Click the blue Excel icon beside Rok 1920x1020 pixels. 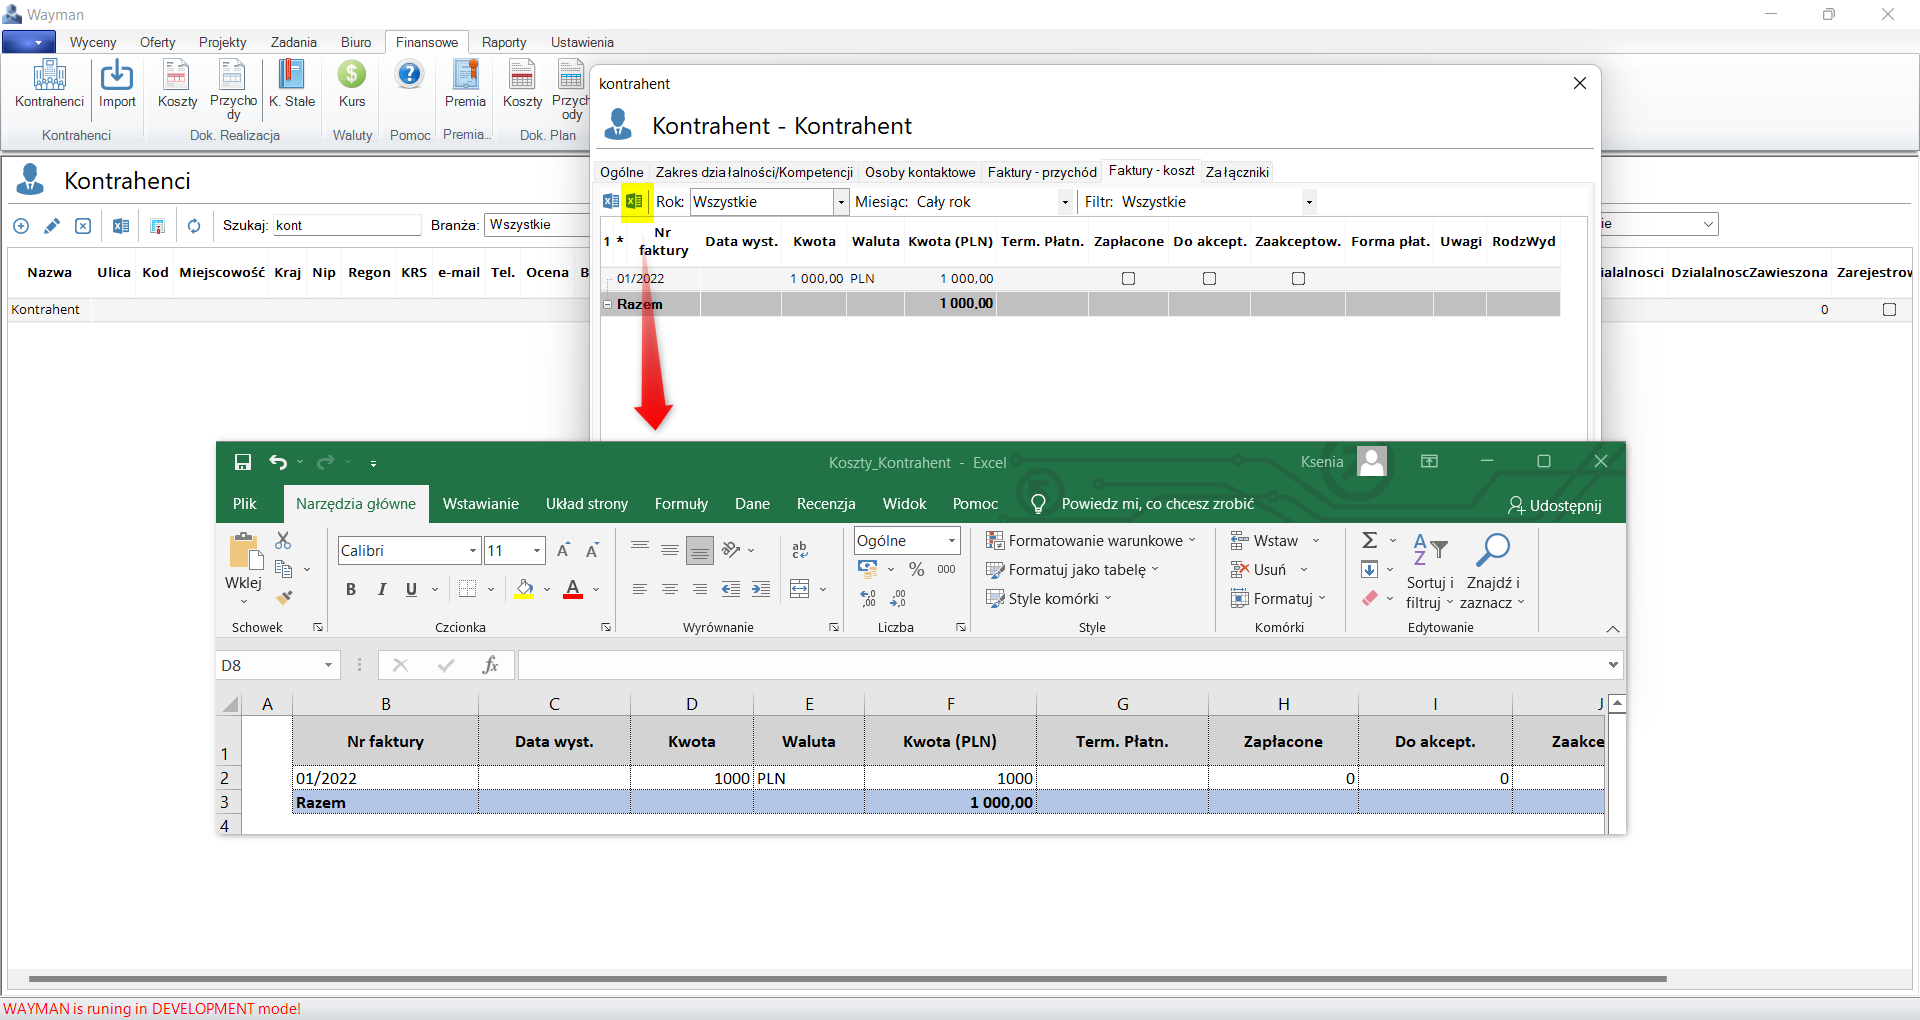[610, 201]
